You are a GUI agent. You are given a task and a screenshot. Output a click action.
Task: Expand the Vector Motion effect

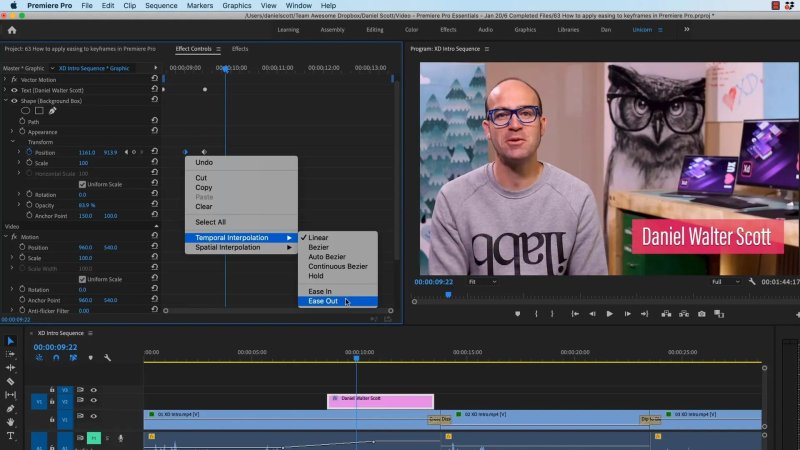pos(5,79)
